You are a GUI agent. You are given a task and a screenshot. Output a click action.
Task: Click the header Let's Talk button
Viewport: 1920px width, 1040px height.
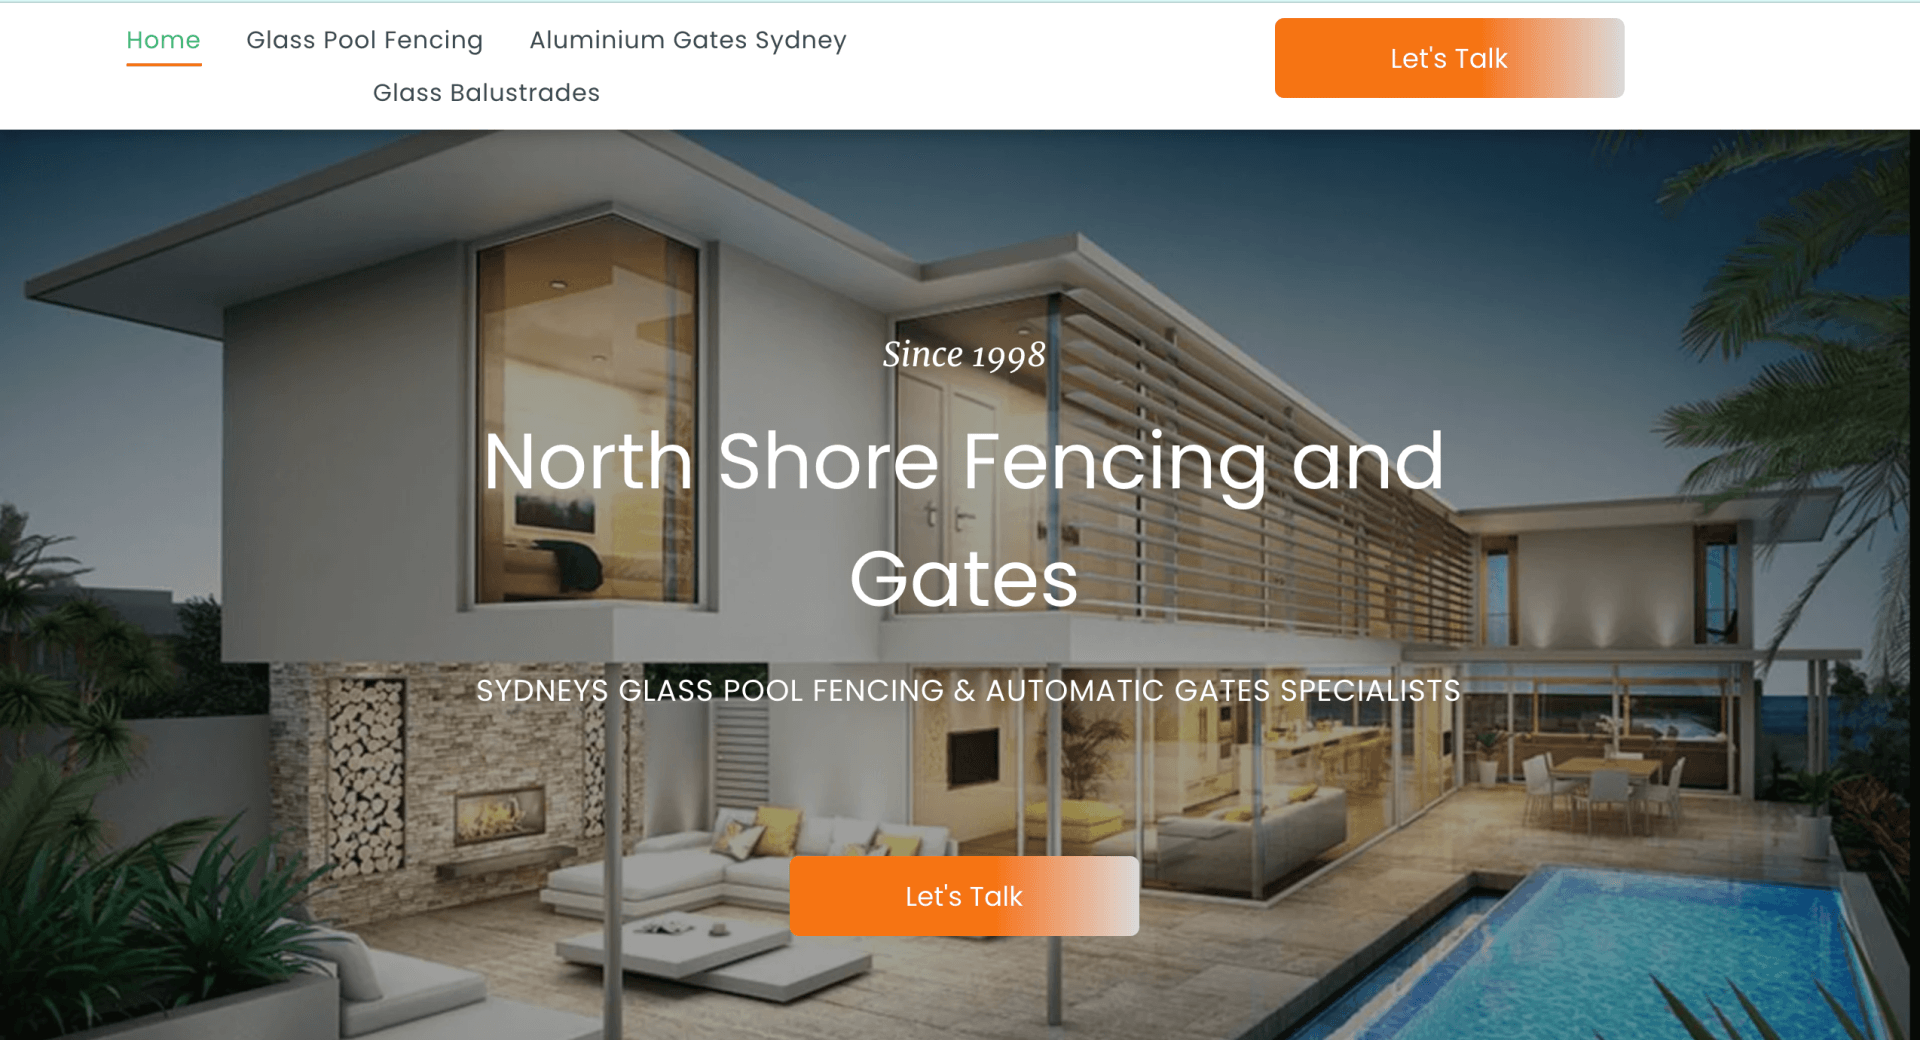tap(1449, 58)
